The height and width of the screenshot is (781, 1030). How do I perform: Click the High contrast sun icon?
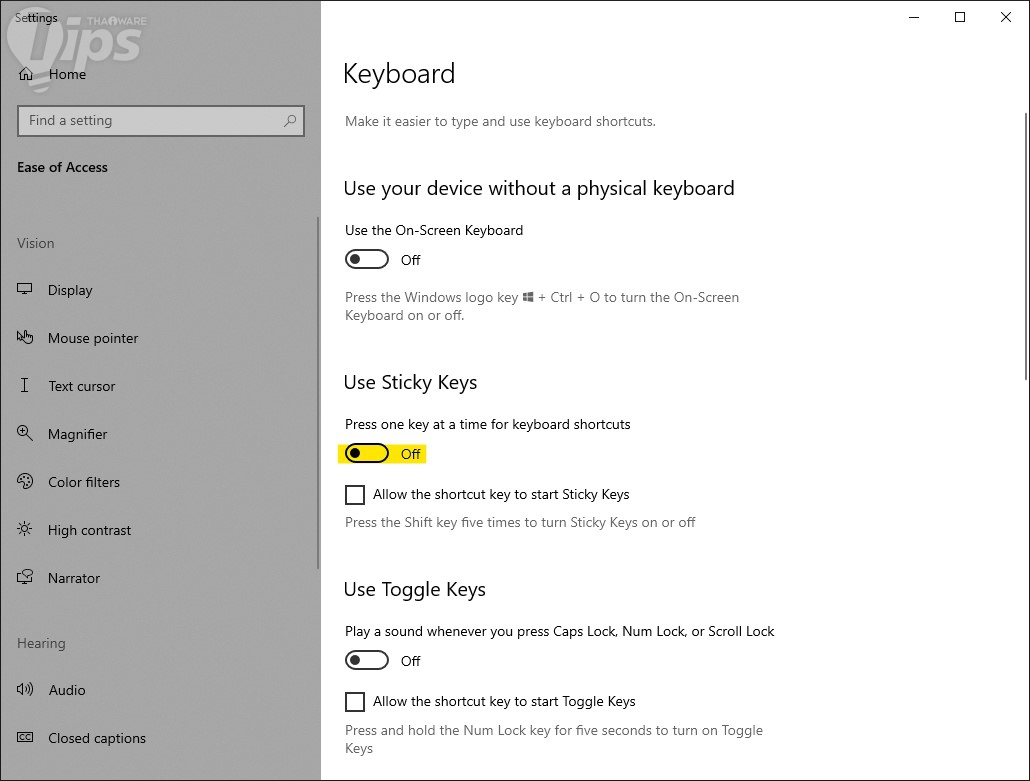(26, 530)
